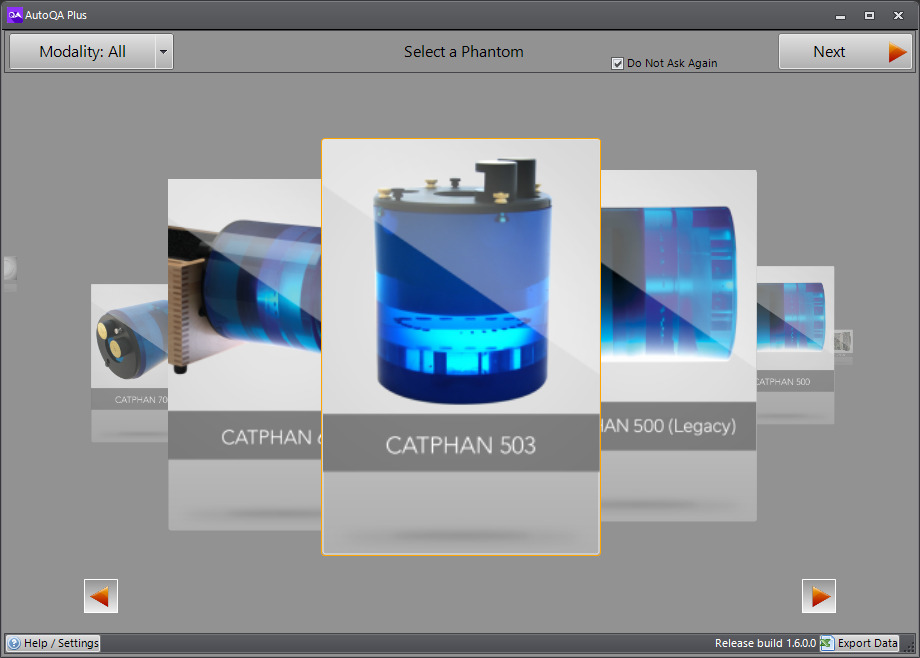Image resolution: width=920 pixels, height=658 pixels.
Task: Click the blue help question mark icon
Action: pyautogui.click(x=14, y=643)
